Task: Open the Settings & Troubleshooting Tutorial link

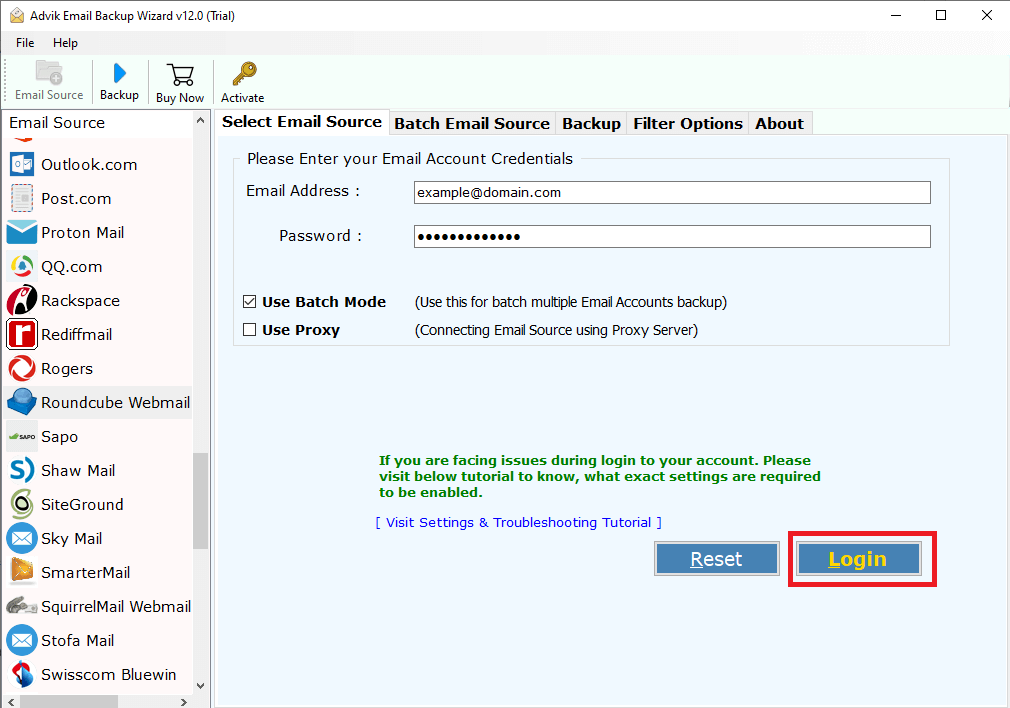Action: tap(518, 522)
